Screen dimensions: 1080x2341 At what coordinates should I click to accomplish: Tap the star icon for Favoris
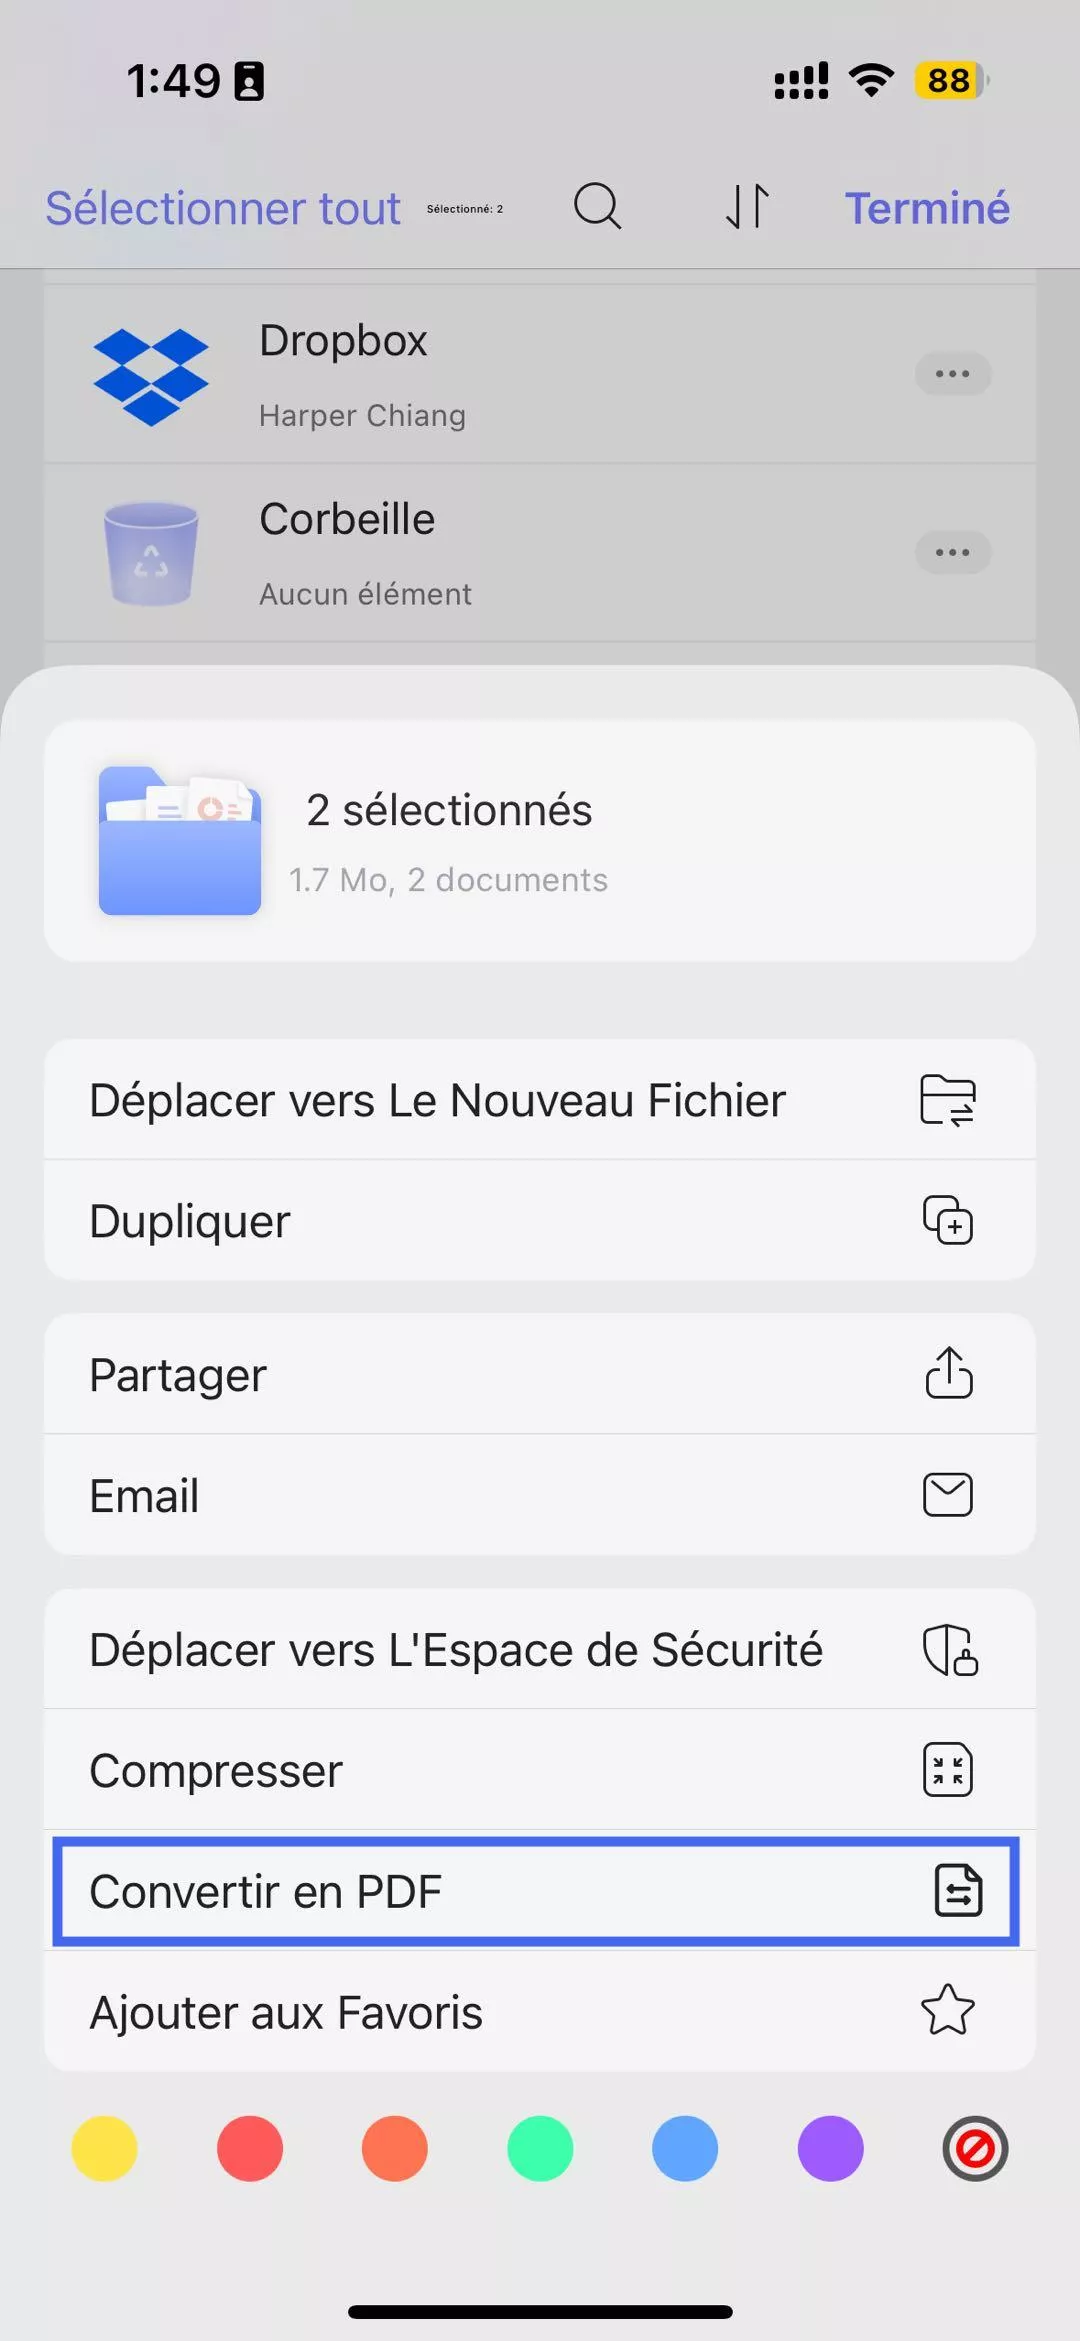pyautogui.click(x=947, y=2010)
